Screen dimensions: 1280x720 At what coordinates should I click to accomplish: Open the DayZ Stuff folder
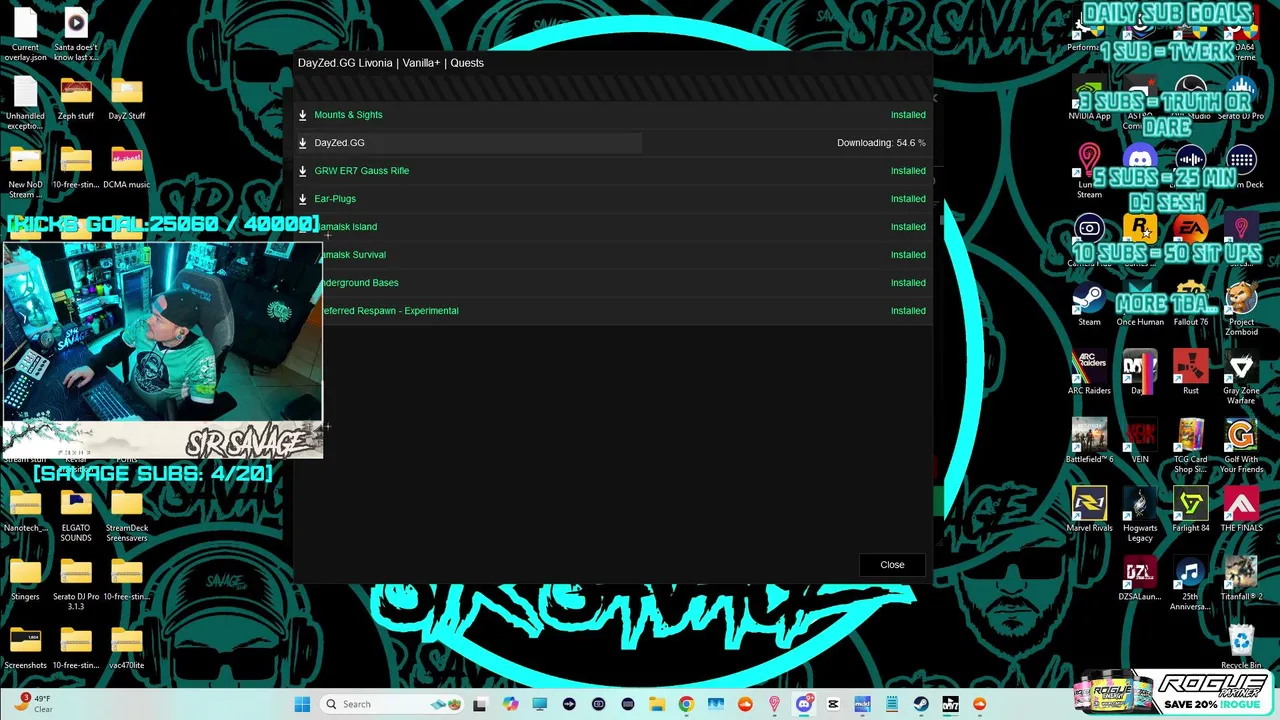pos(127,100)
